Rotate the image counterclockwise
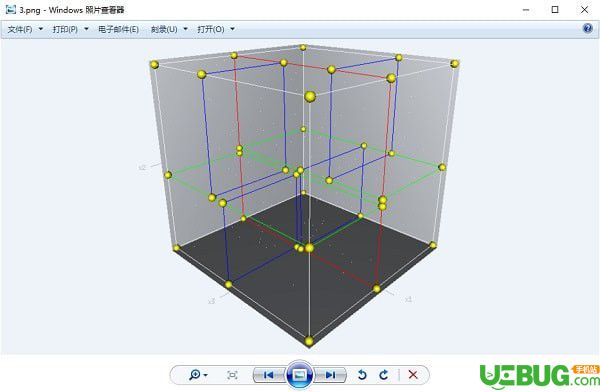 (362, 374)
